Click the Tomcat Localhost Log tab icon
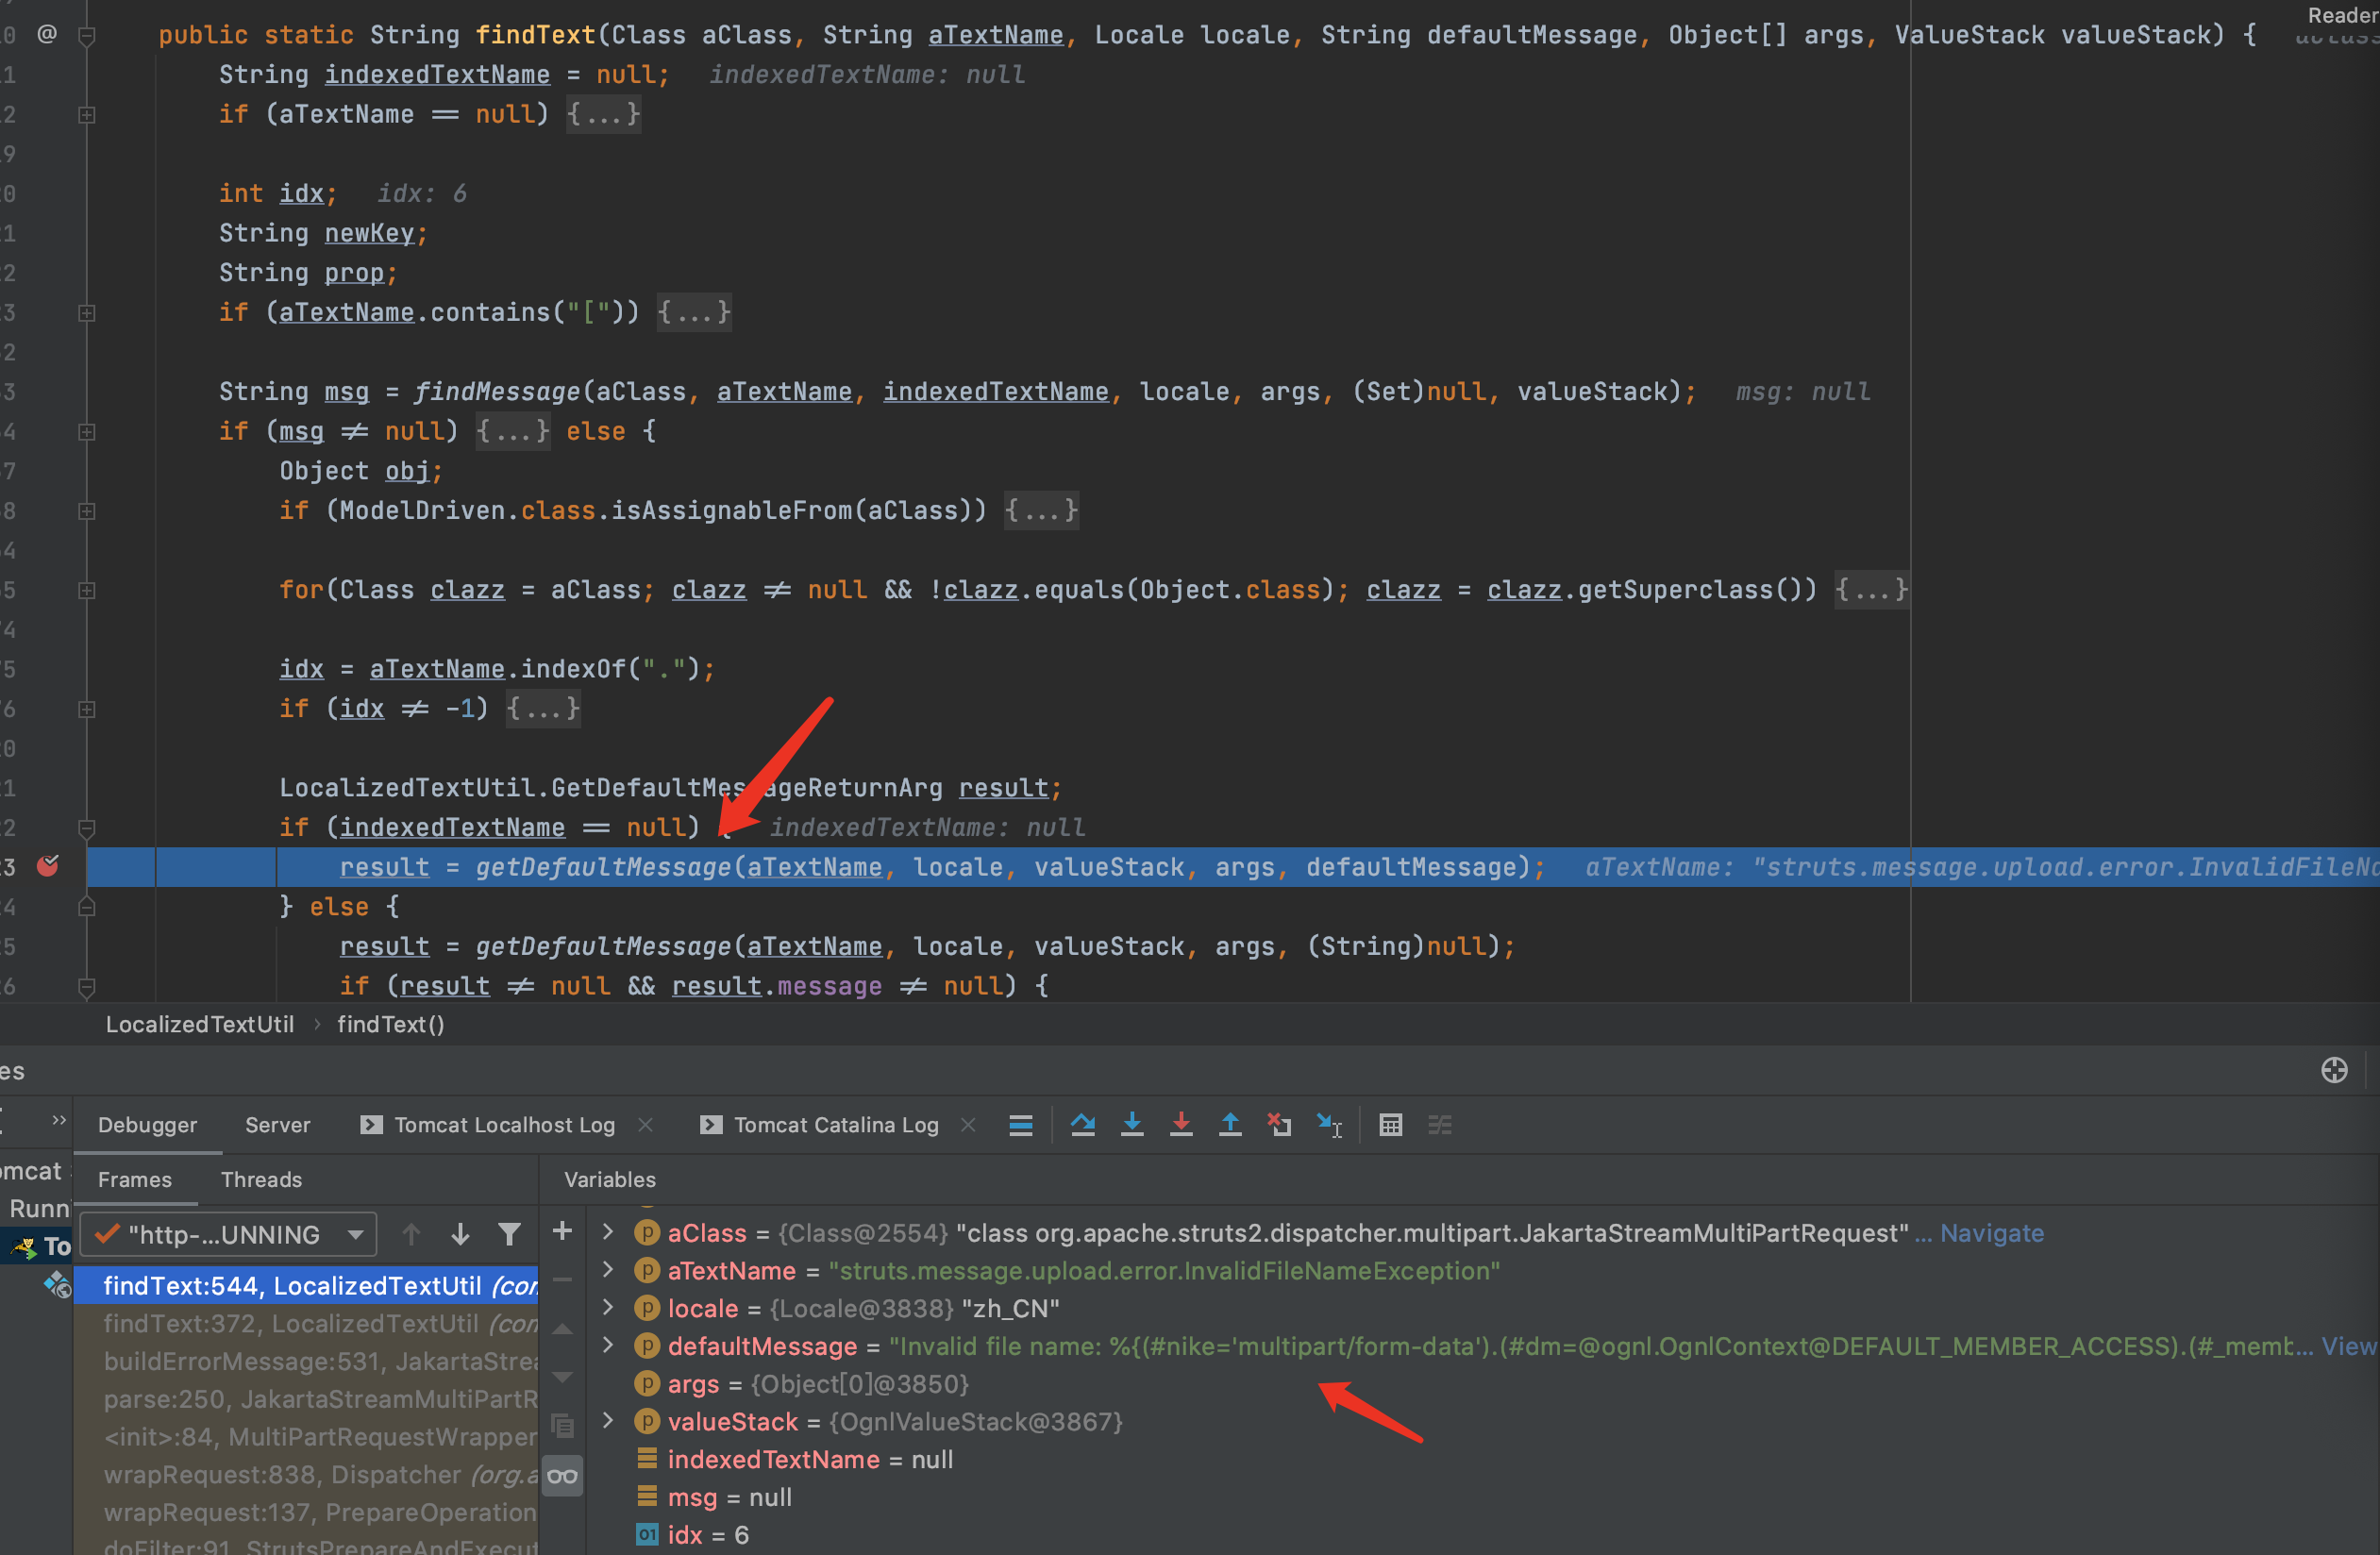Image resolution: width=2380 pixels, height=1555 pixels. 371,1125
